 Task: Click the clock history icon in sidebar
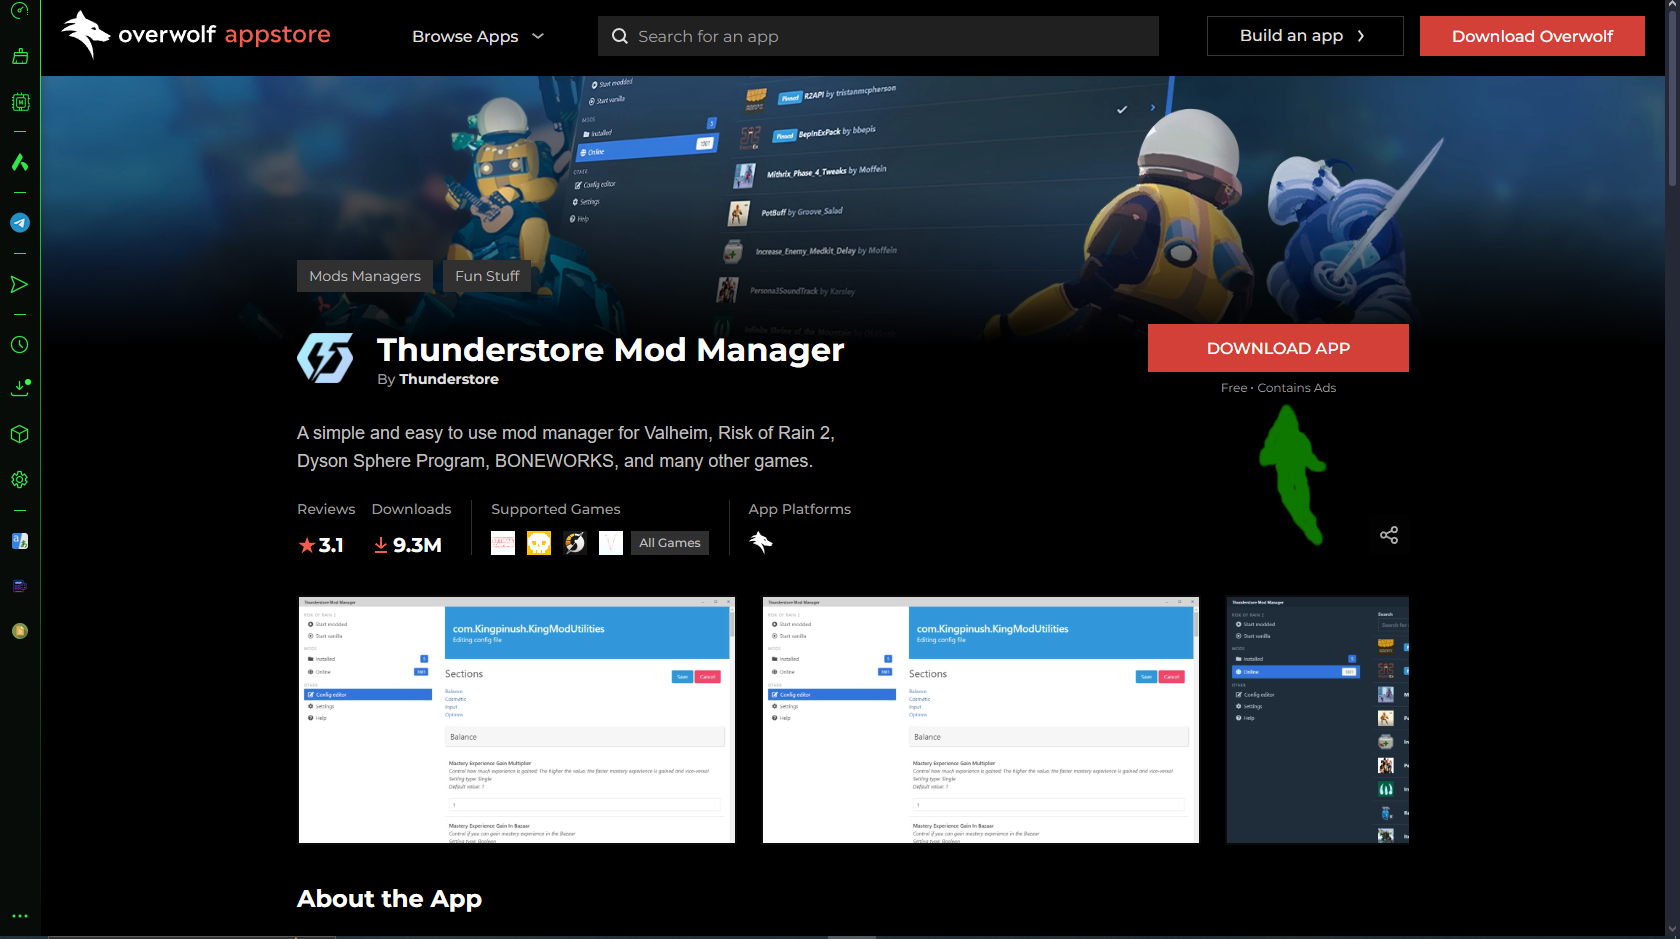(x=19, y=345)
